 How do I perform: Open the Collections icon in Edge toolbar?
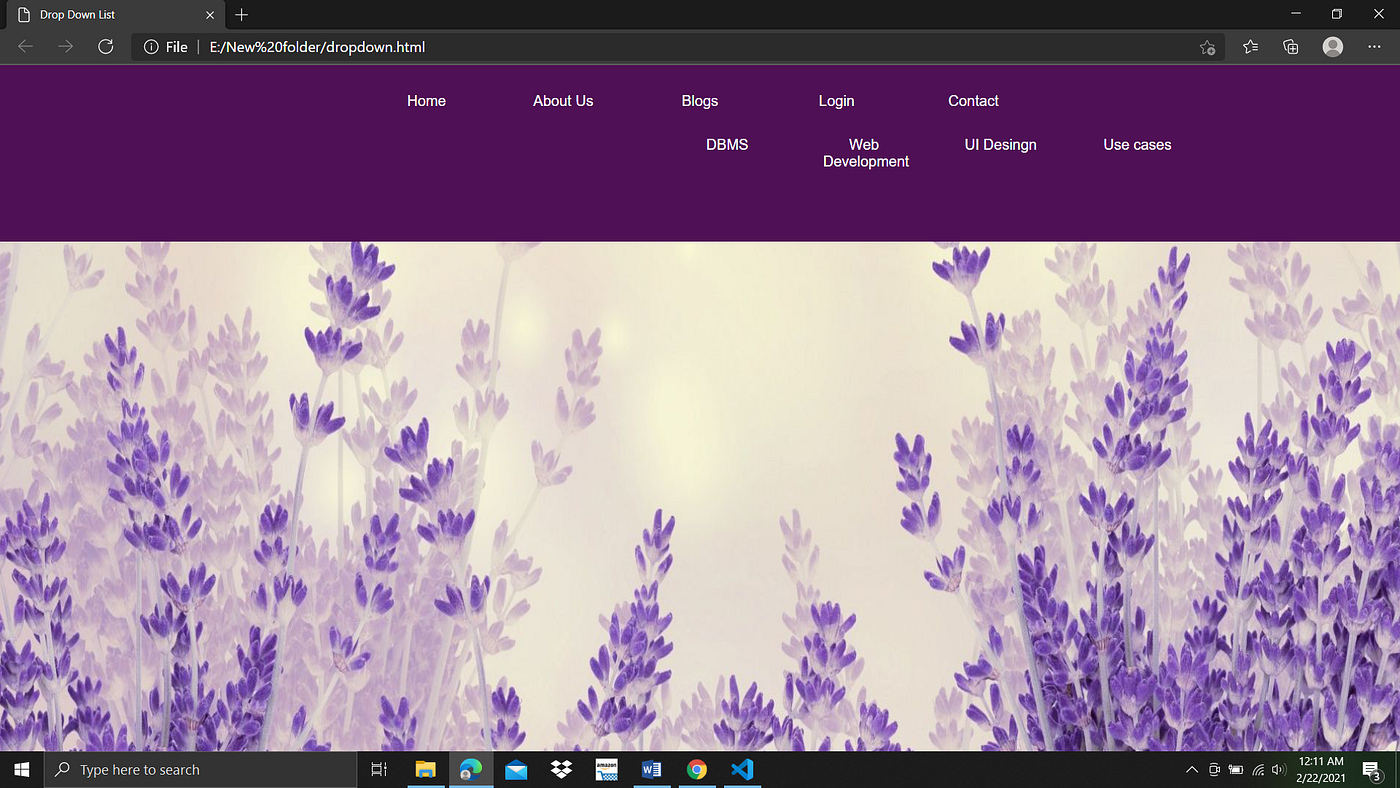coord(1291,47)
